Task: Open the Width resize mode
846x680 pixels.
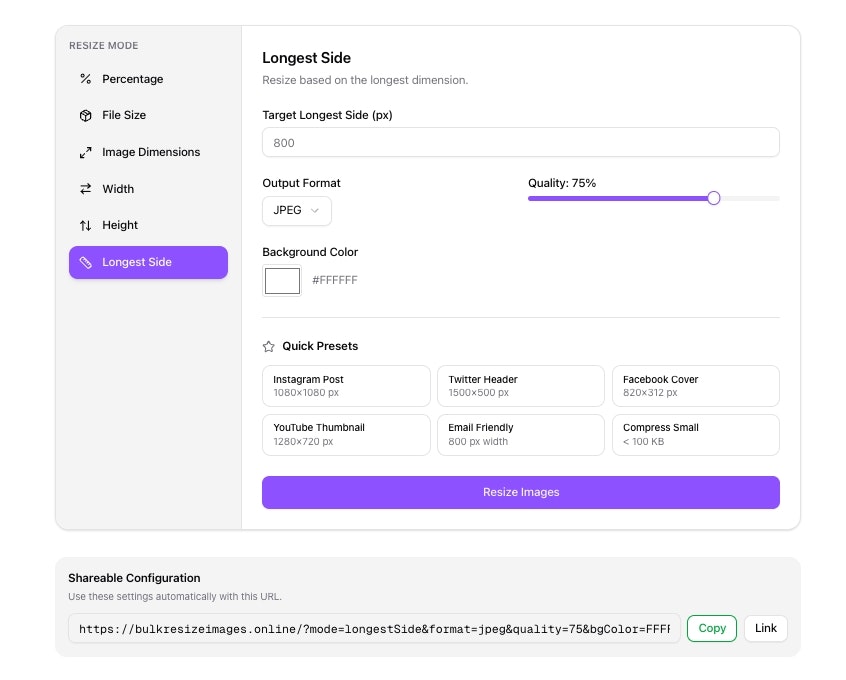Action: click(148, 189)
